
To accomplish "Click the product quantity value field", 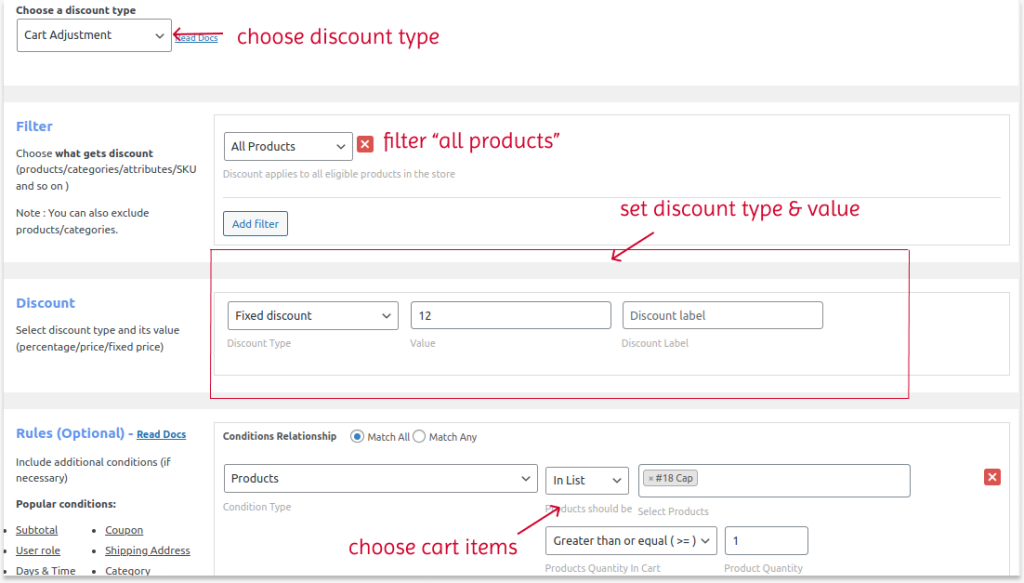I will click(x=766, y=540).
